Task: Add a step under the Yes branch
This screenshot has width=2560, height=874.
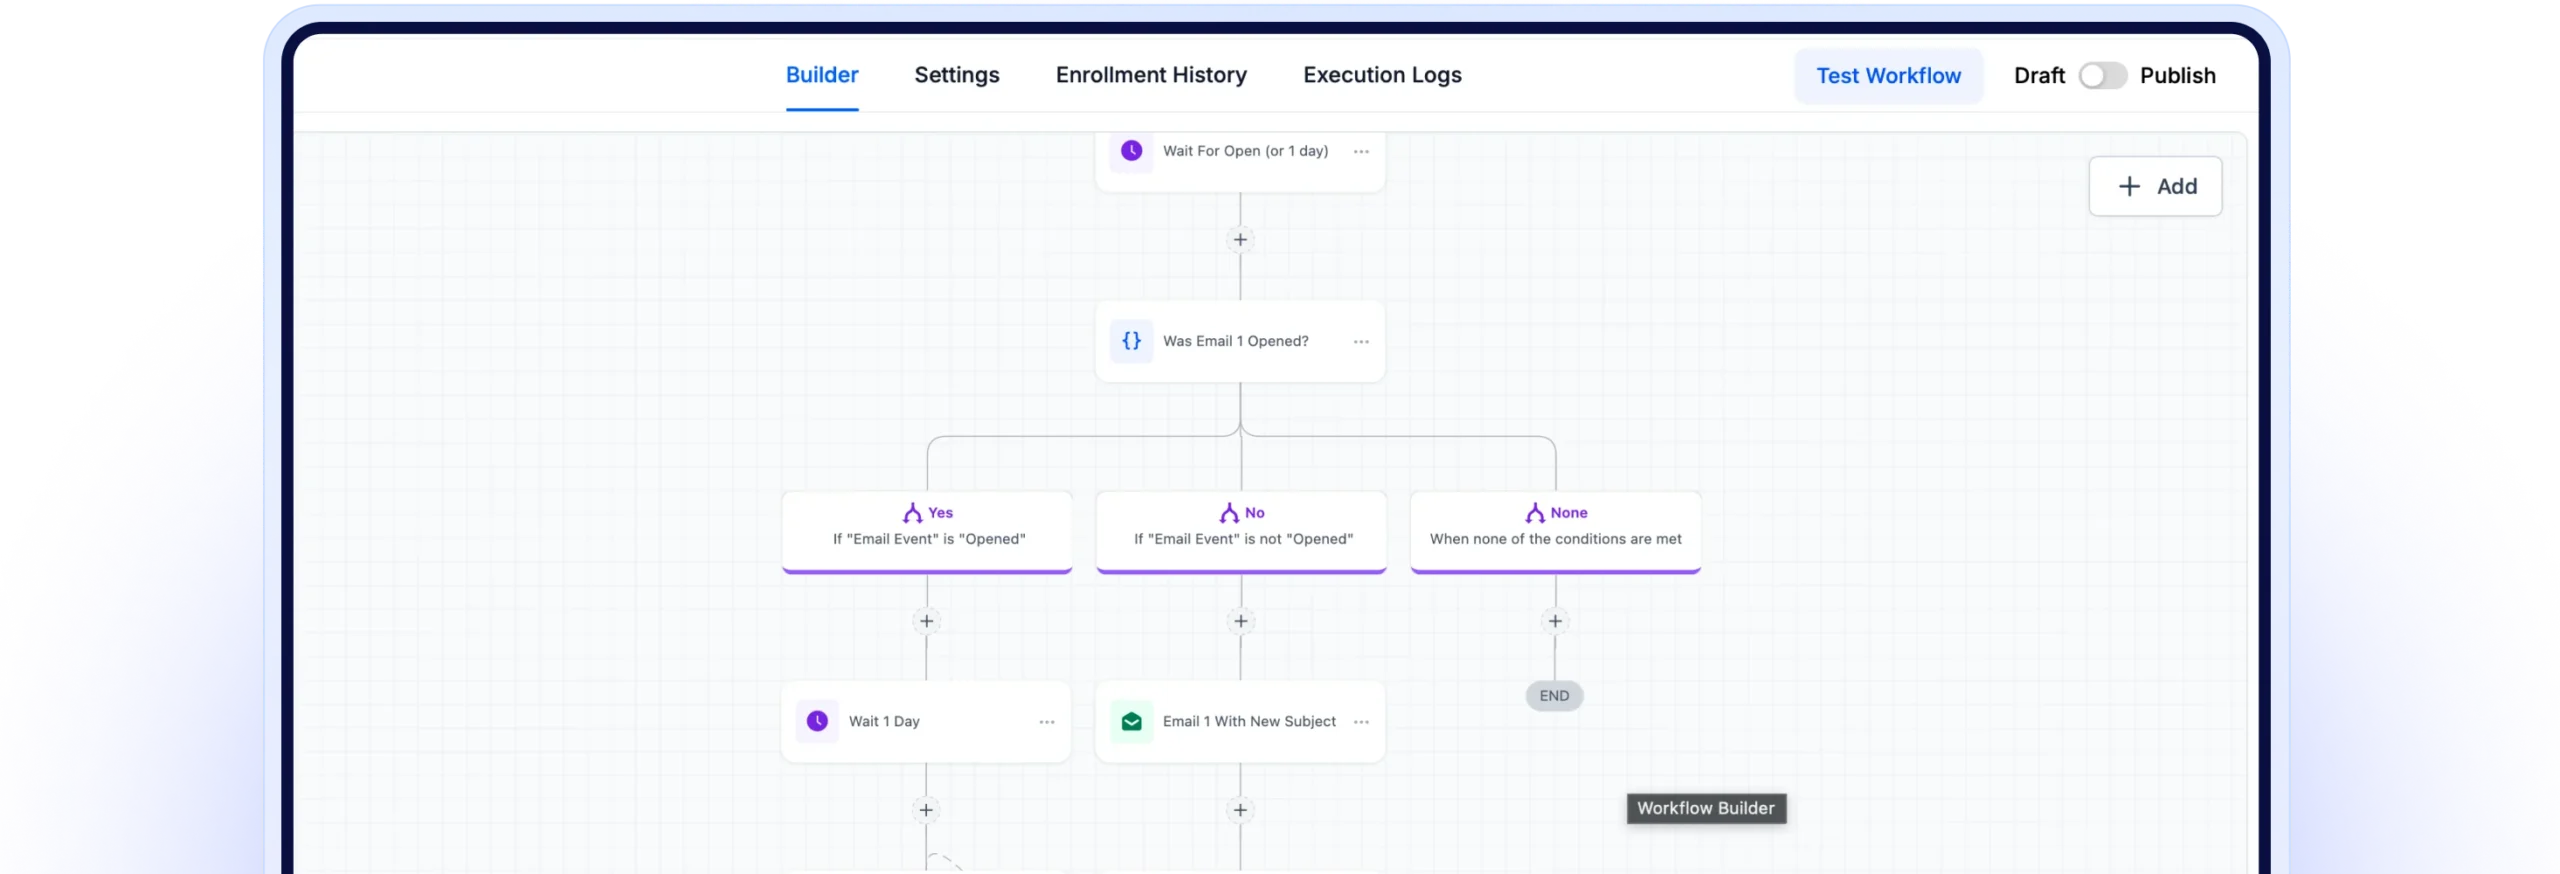Action: pyautogui.click(x=927, y=622)
